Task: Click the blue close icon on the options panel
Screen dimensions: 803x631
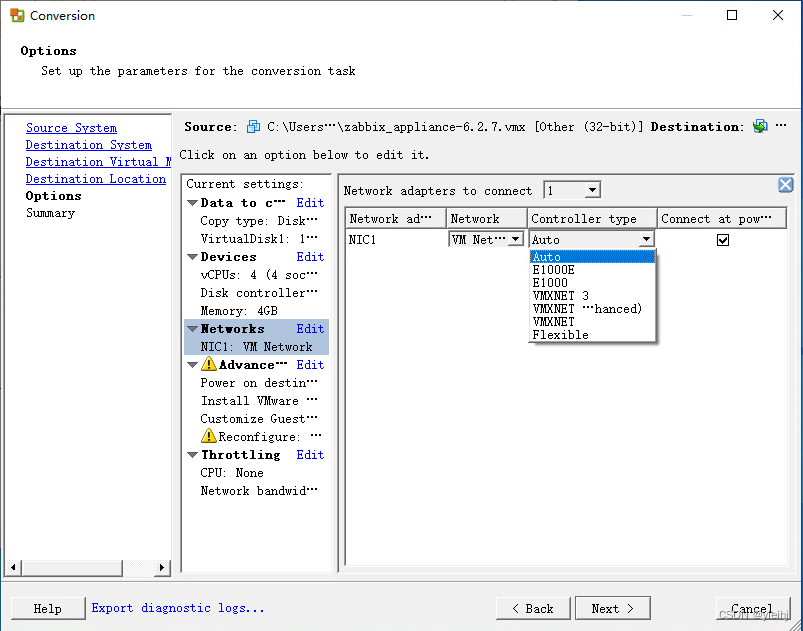Action: [786, 185]
